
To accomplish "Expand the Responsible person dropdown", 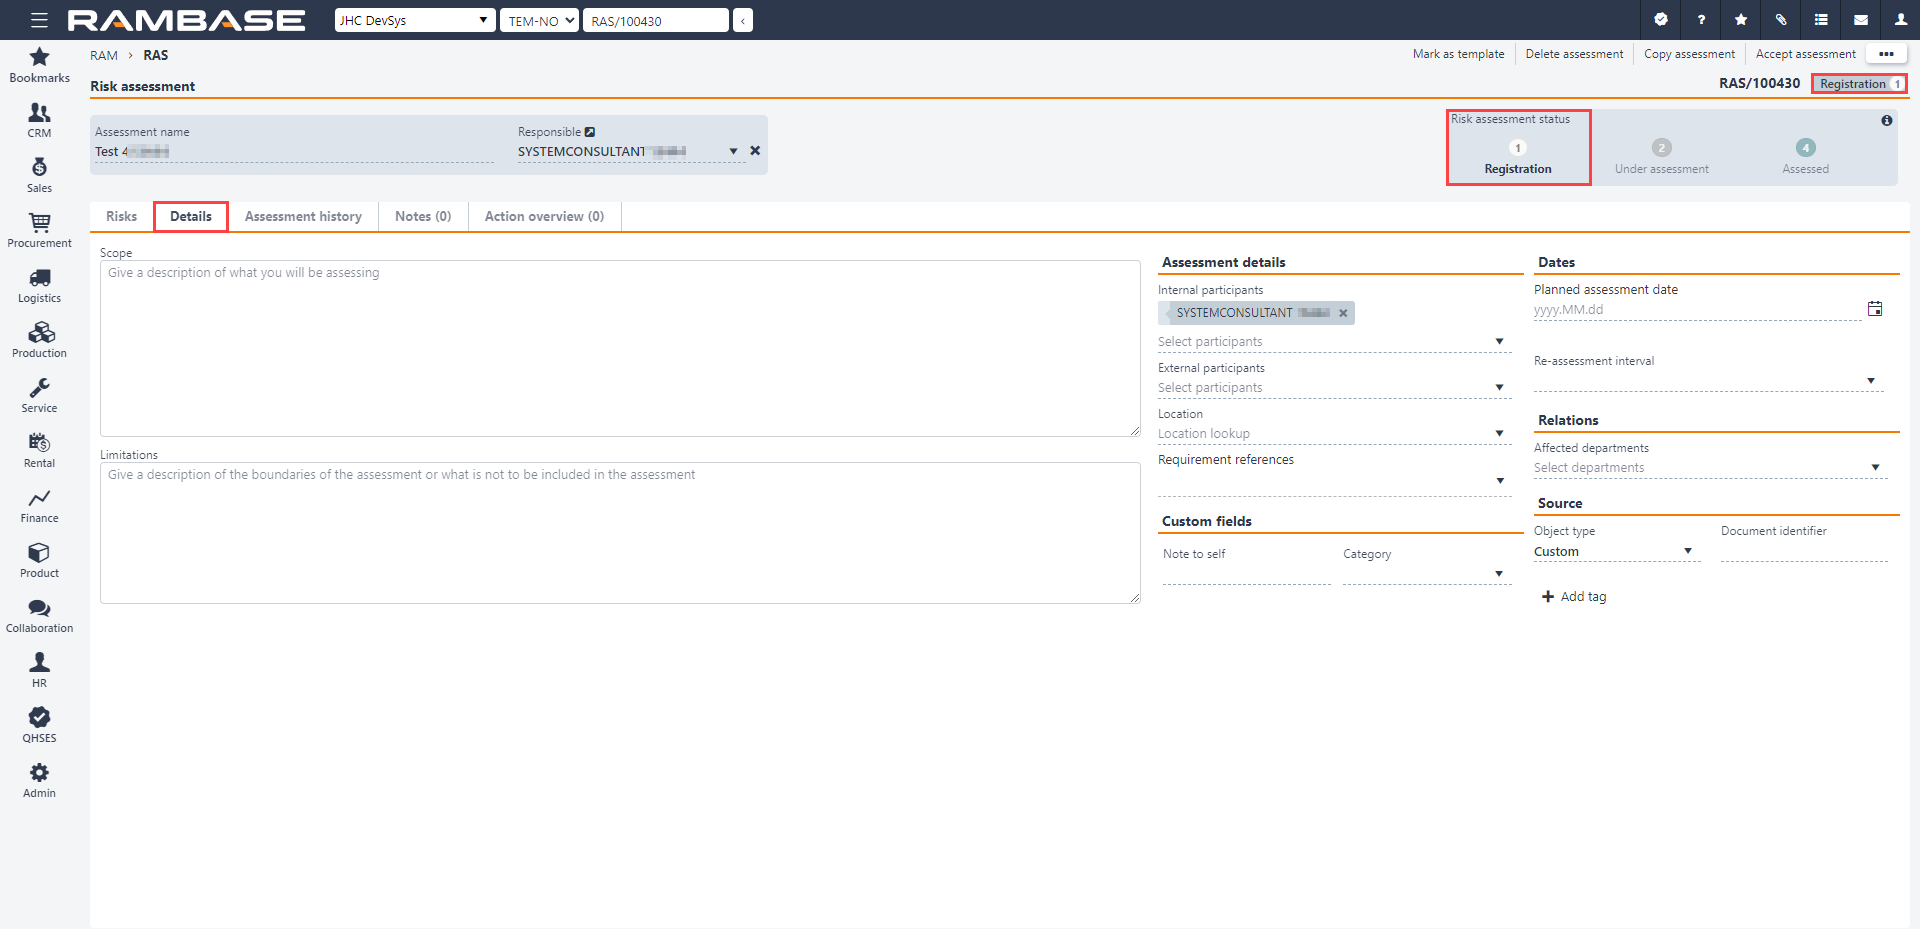I will 733,151.
